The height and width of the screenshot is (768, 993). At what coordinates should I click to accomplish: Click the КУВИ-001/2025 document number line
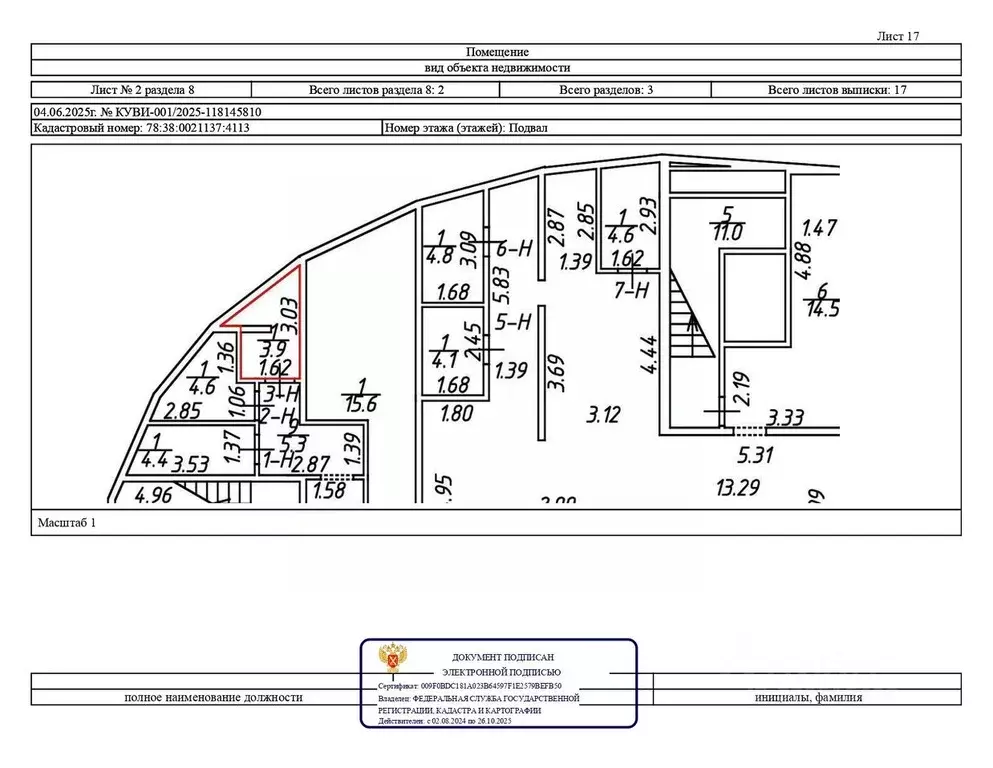click(x=148, y=113)
